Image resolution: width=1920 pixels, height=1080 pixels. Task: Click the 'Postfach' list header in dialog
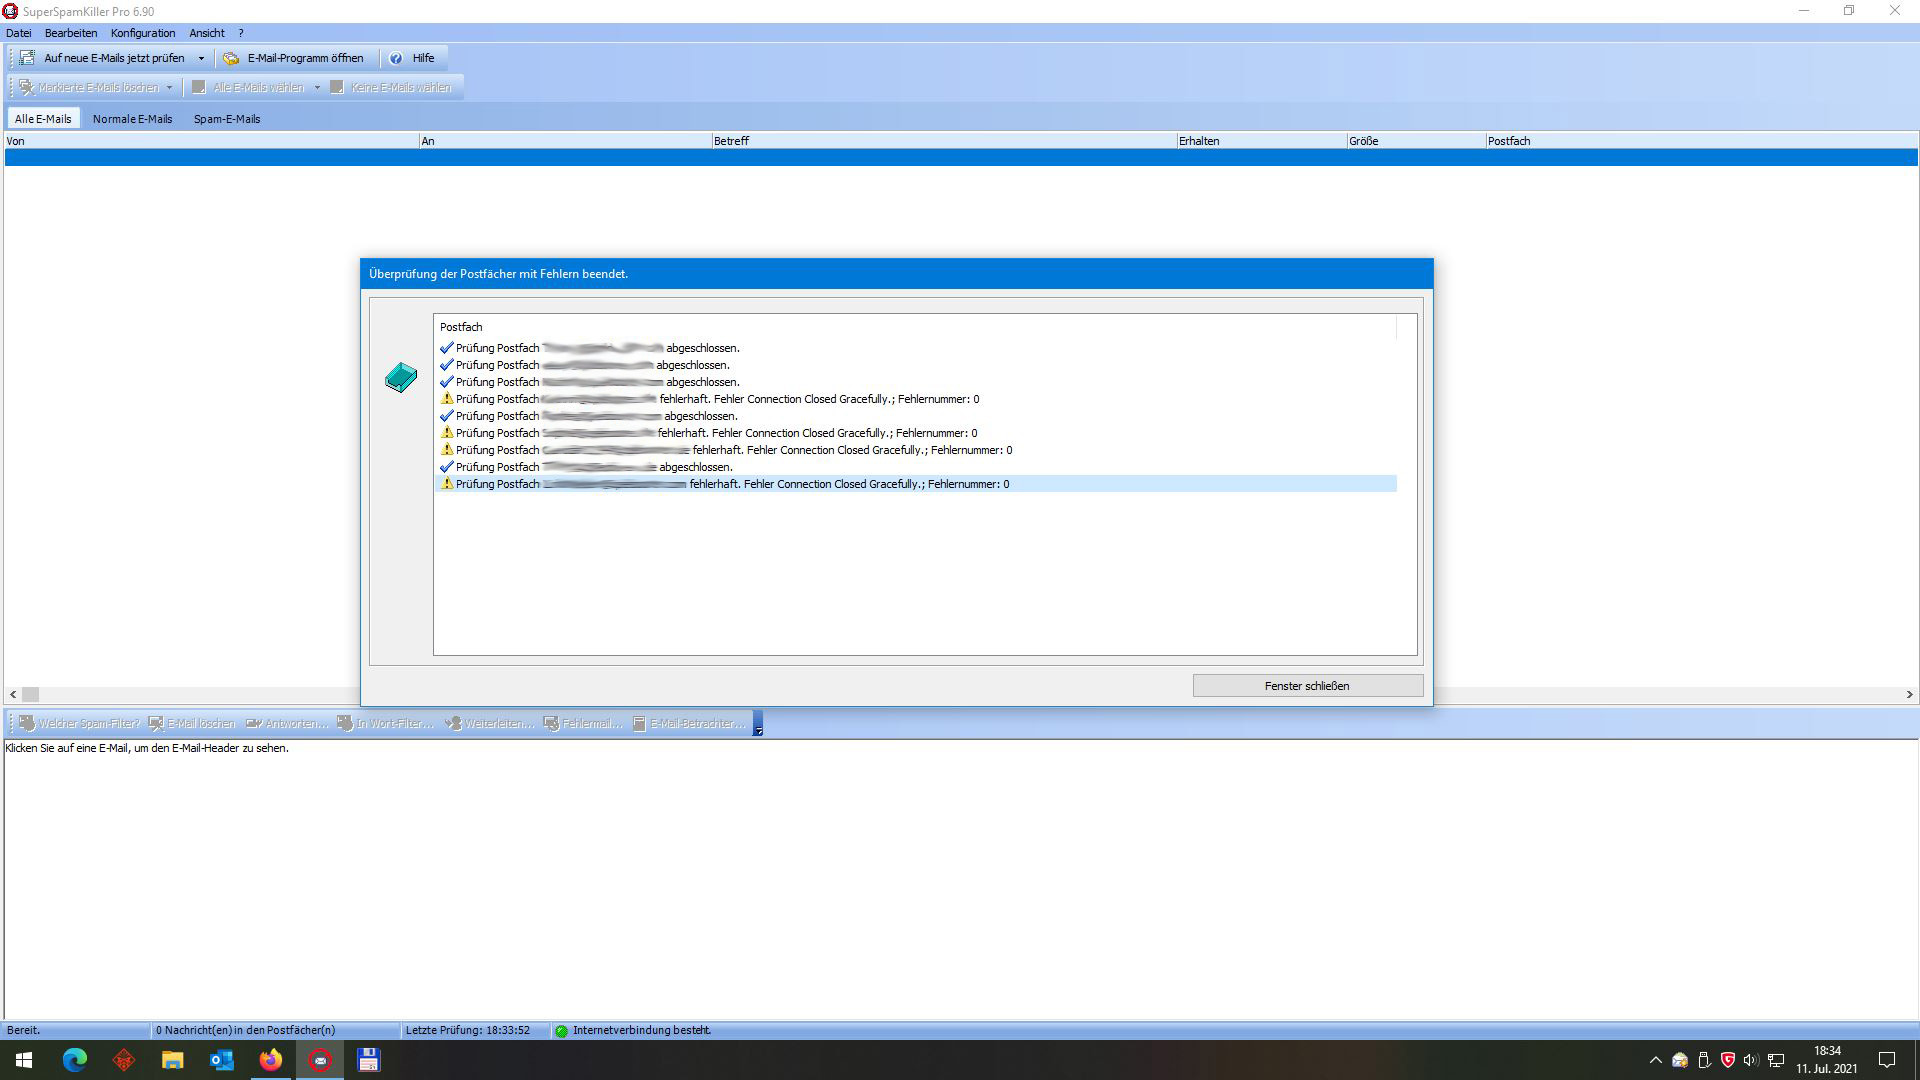pyautogui.click(x=915, y=327)
